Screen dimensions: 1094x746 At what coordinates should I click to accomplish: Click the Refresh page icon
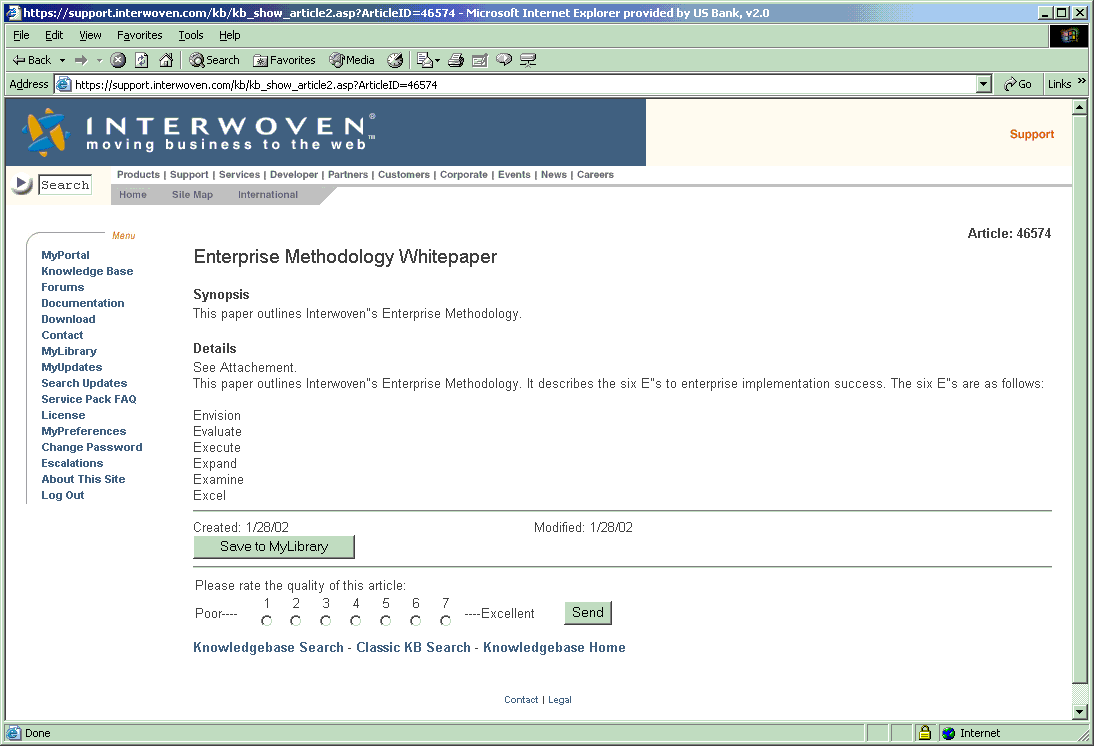[x=142, y=60]
